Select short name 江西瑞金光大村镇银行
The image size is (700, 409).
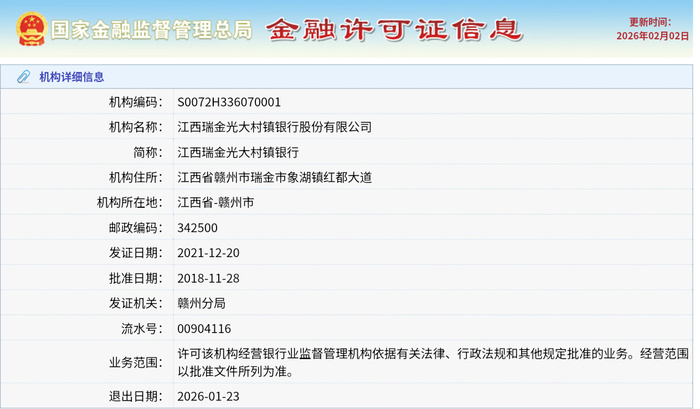pos(238,153)
